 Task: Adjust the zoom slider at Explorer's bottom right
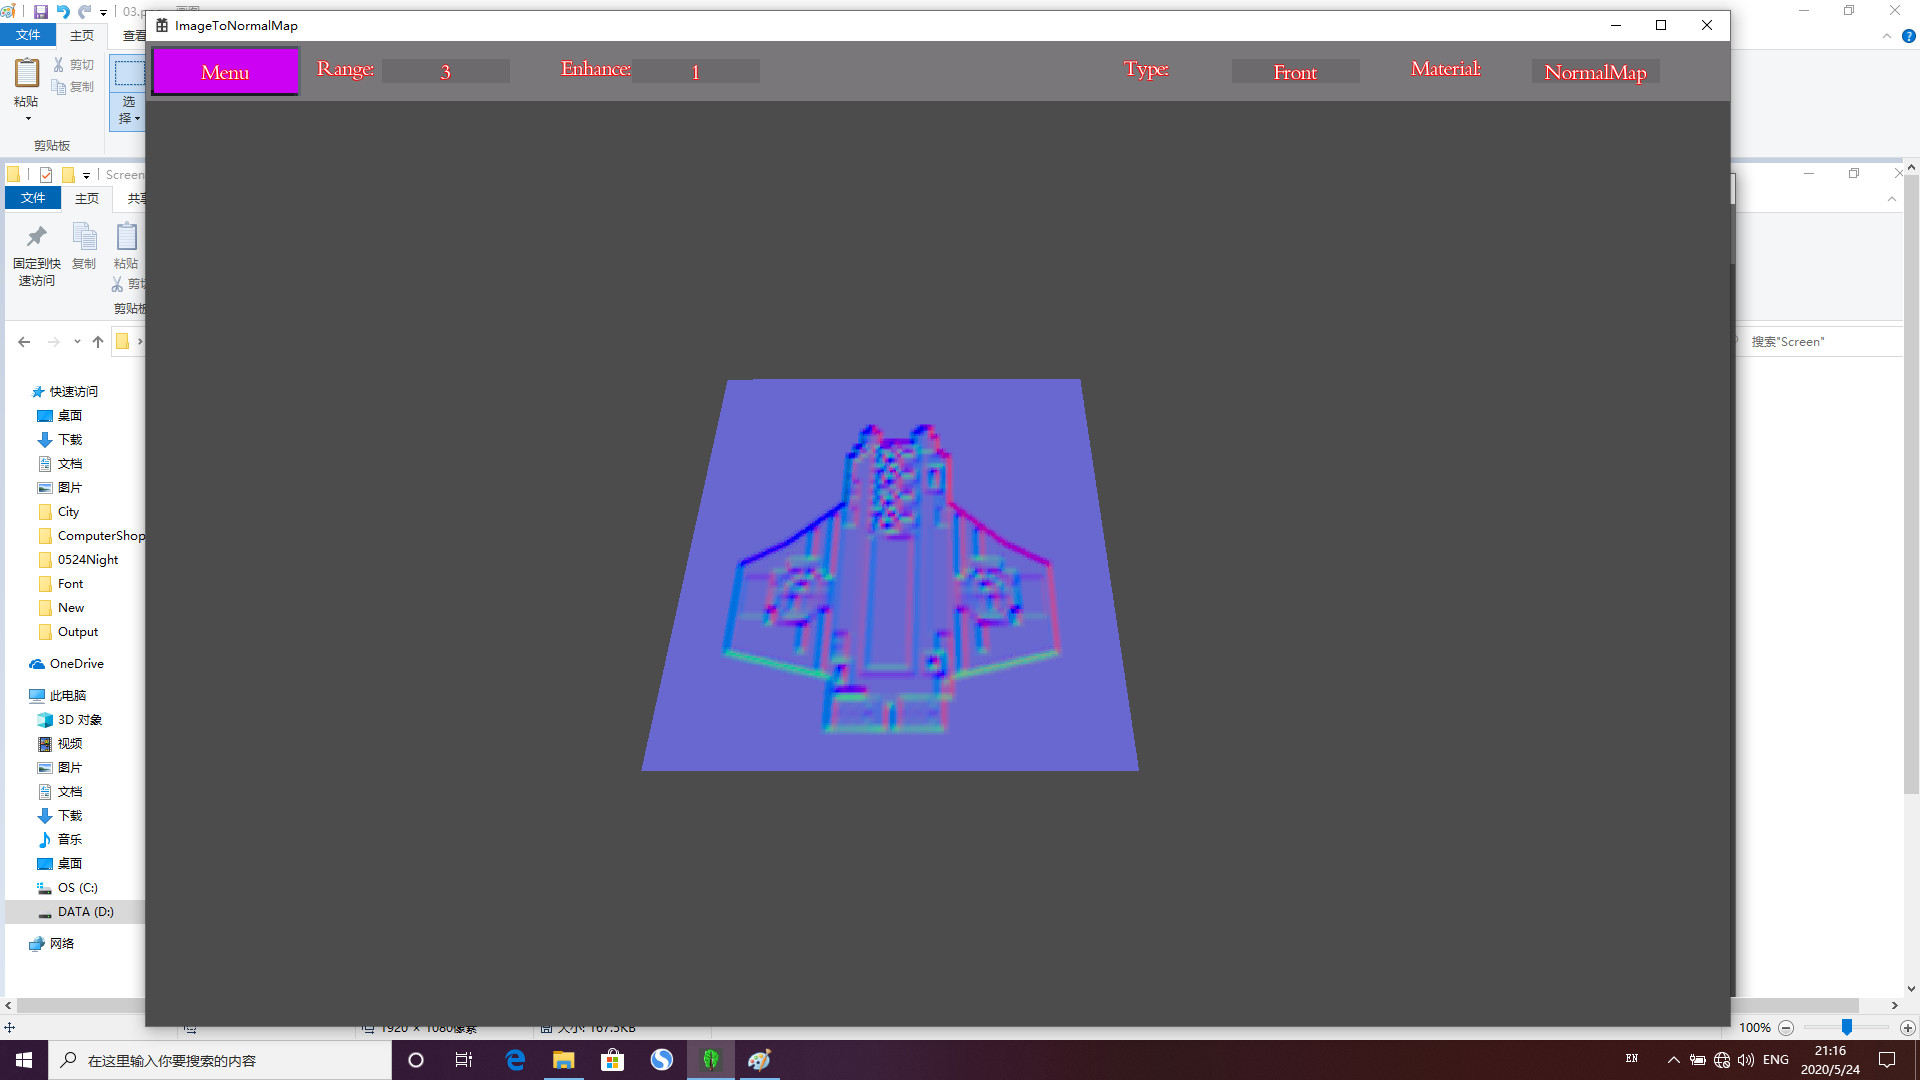click(x=1845, y=1027)
